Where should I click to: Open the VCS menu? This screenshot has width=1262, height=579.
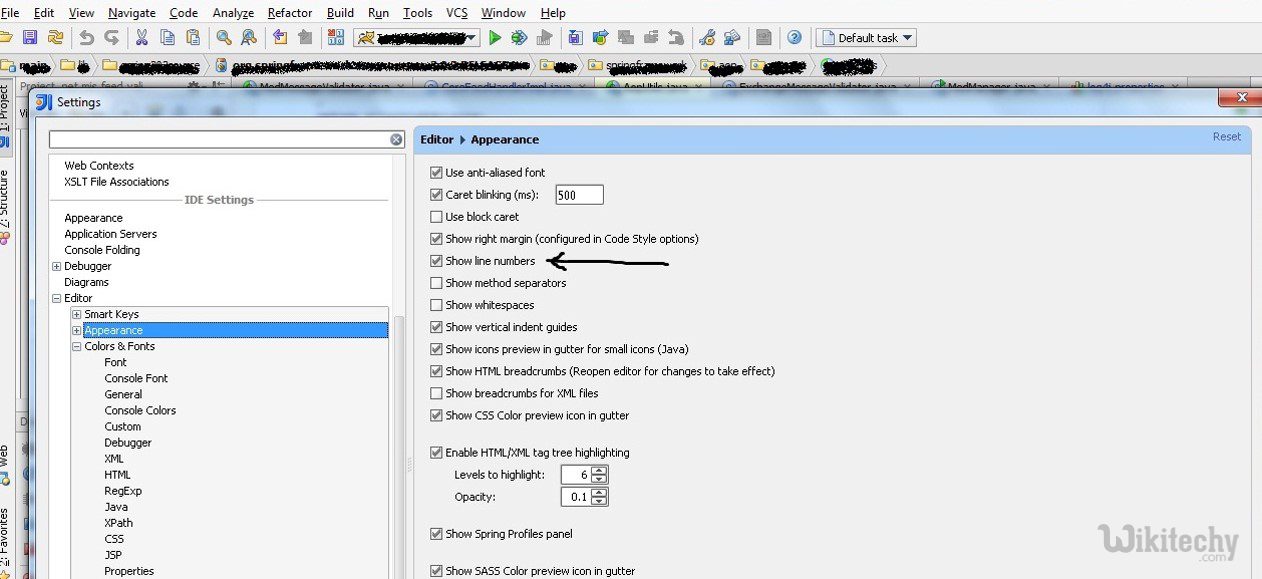[x=456, y=13]
